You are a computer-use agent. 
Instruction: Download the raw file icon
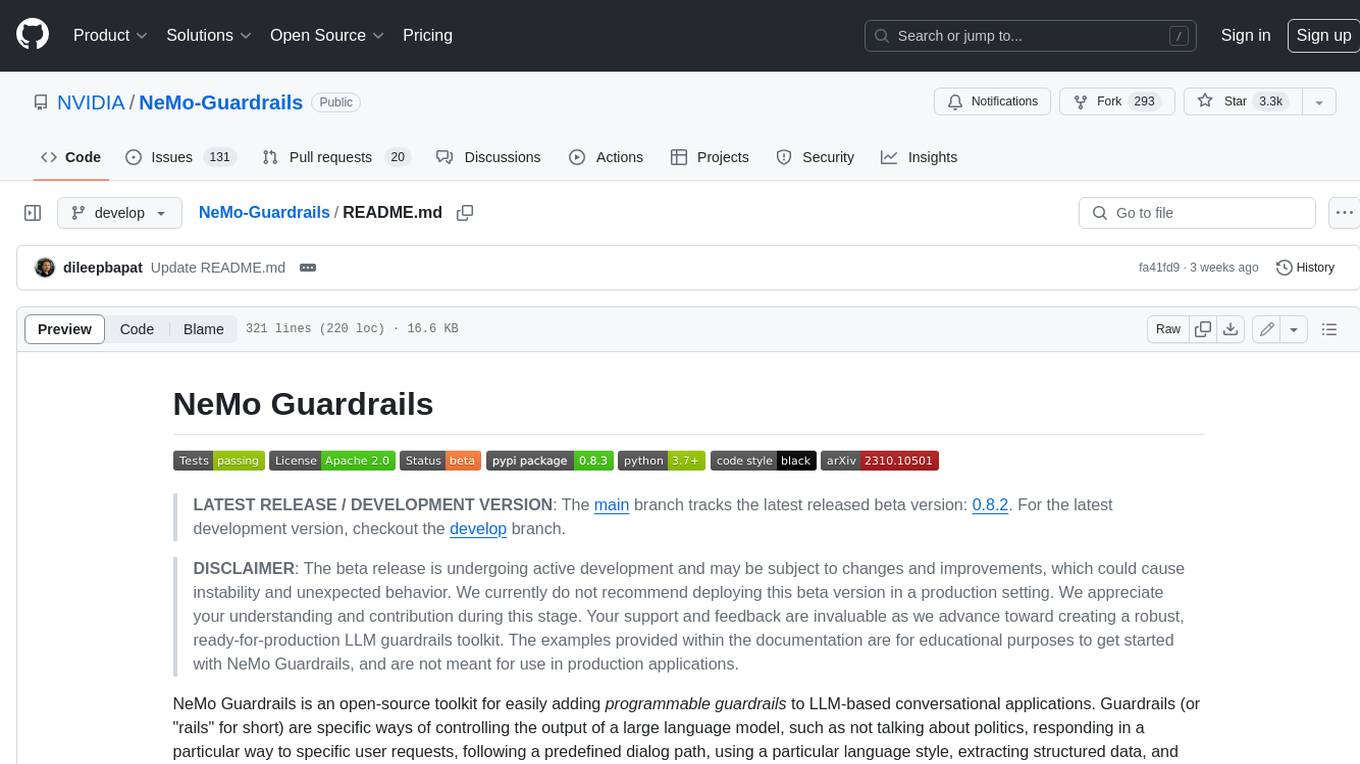tap(1231, 329)
